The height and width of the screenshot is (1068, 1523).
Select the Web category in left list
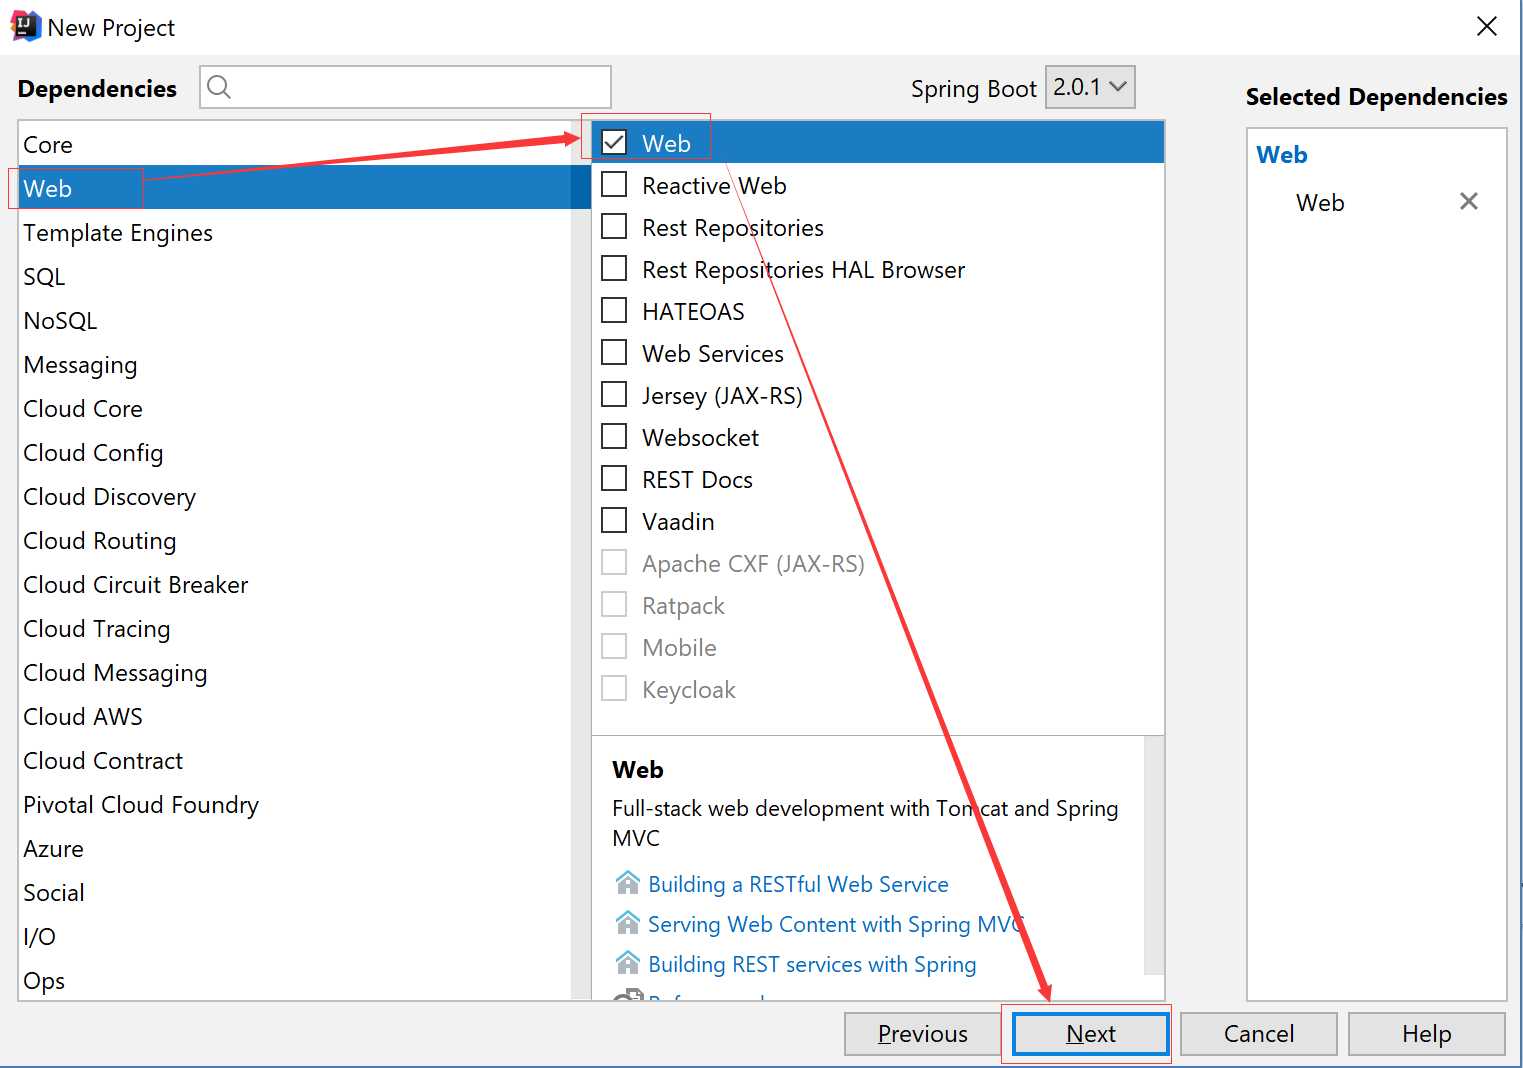(x=295, y=188)
